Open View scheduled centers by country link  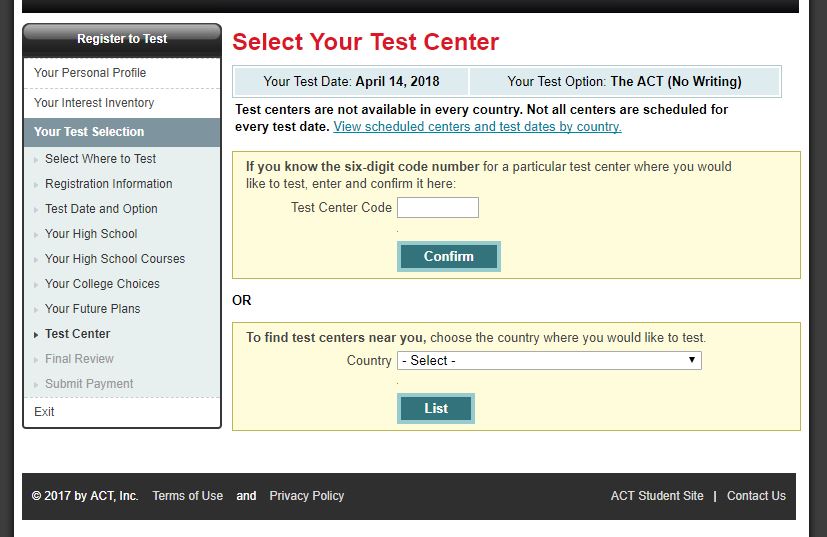click(477, 127)
